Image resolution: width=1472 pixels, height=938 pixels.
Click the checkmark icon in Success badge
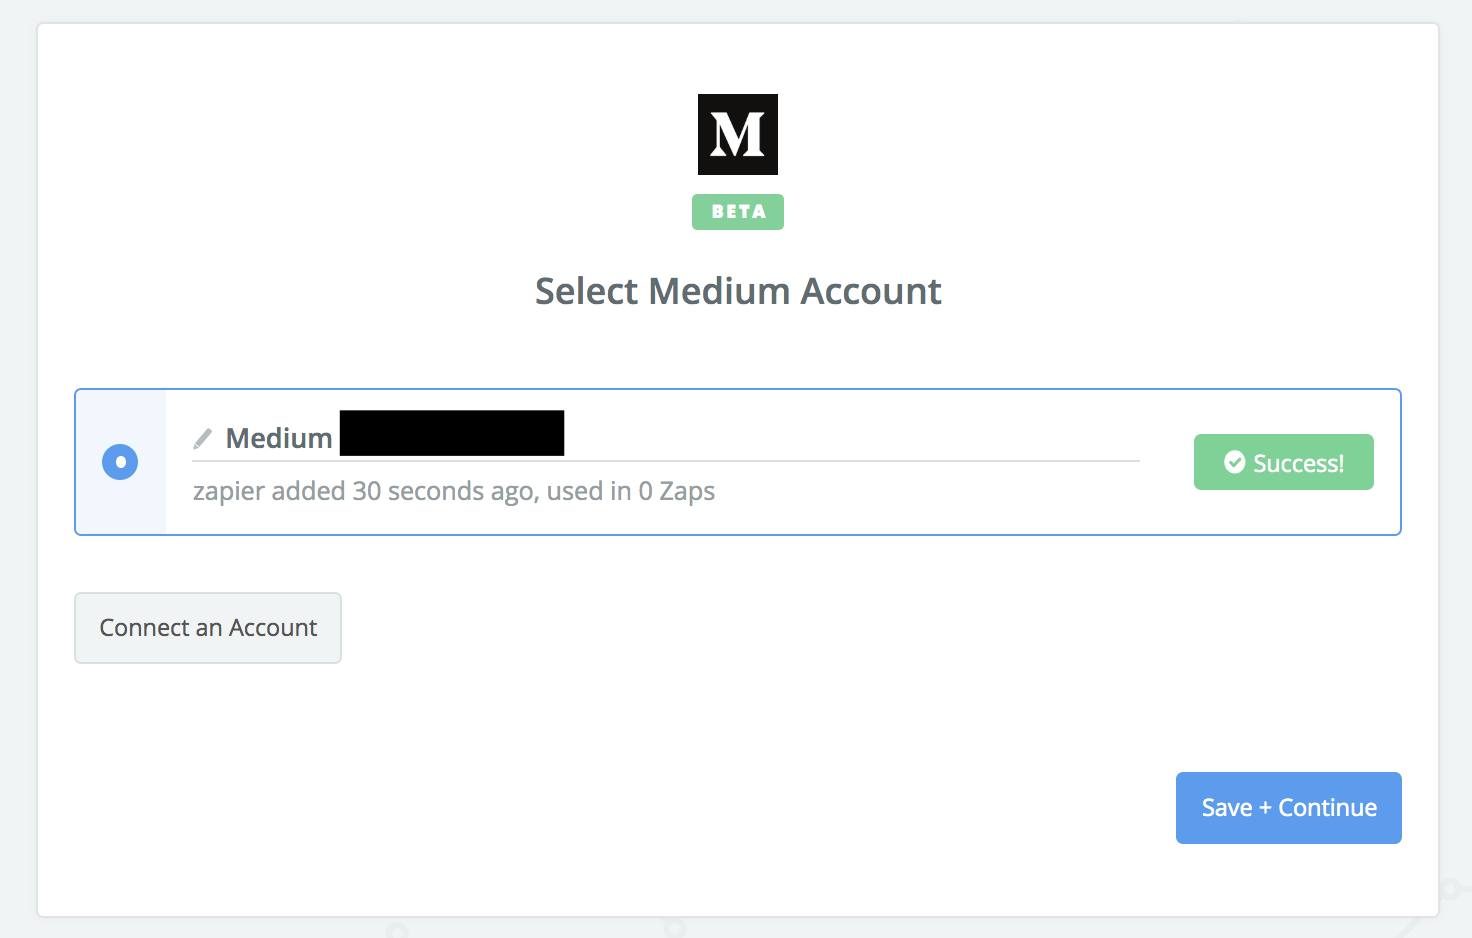click(1235, 462)
